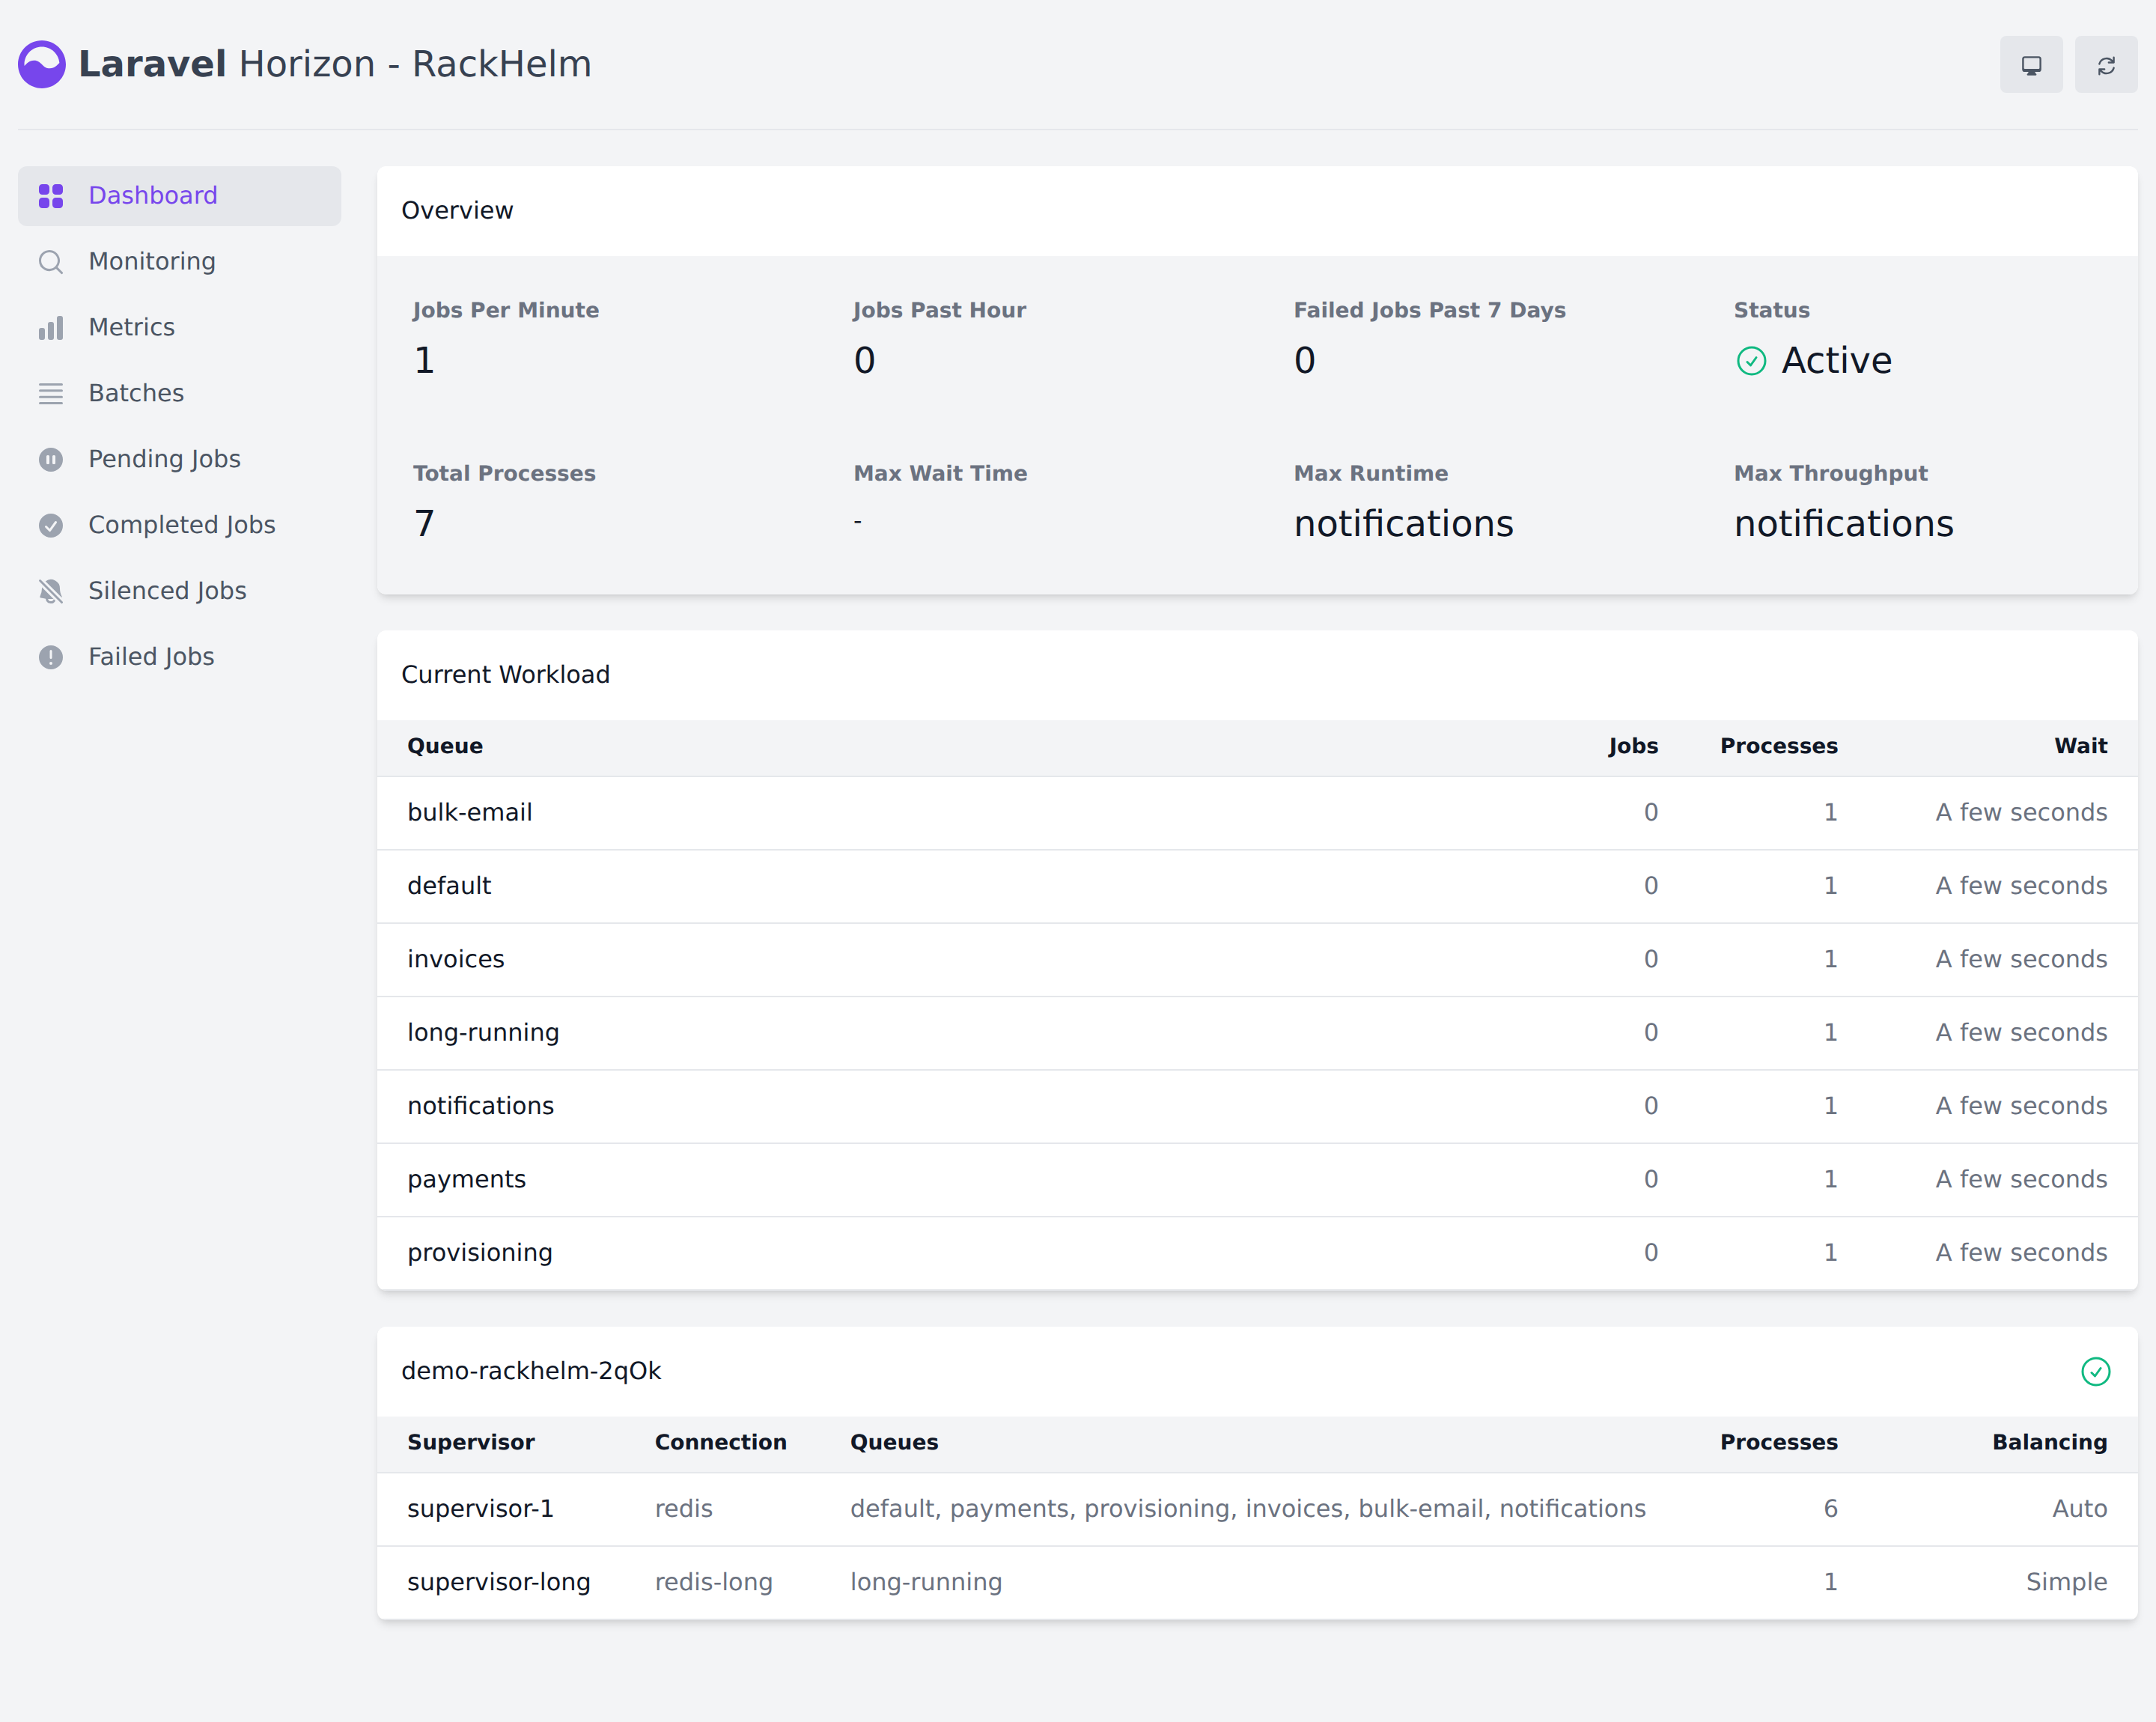The width and height of the screenshot is (2156, 1722).
Task: Open the Metrics section
Action: click(x=179, y=328)
